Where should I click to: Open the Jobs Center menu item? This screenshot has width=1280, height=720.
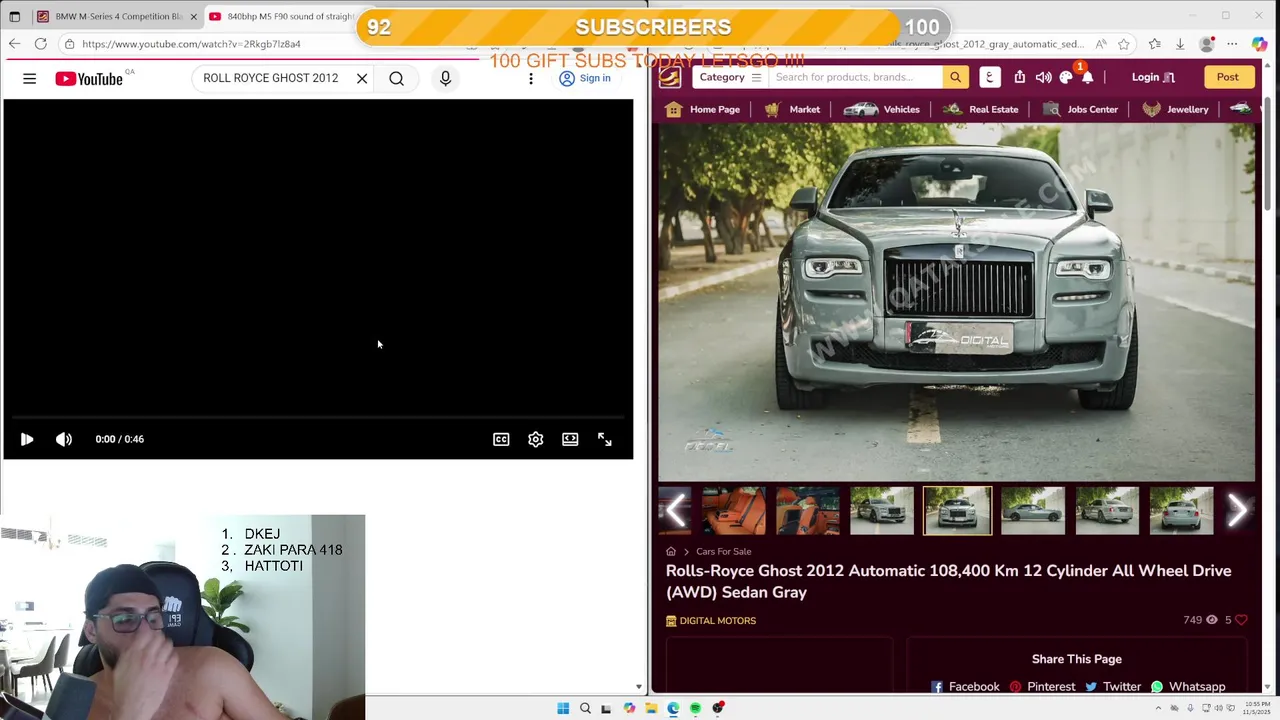pos(1080,109)
